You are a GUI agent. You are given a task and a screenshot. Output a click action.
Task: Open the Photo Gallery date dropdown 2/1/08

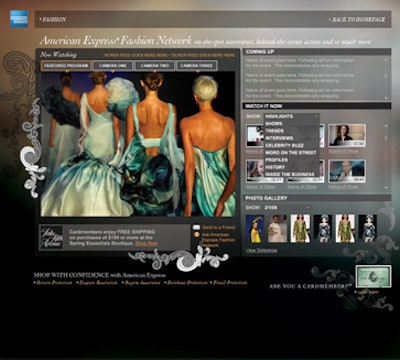287,207
